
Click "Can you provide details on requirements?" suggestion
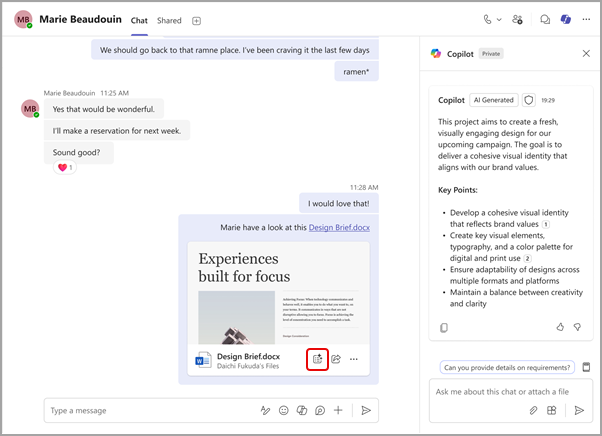point(508,367)
